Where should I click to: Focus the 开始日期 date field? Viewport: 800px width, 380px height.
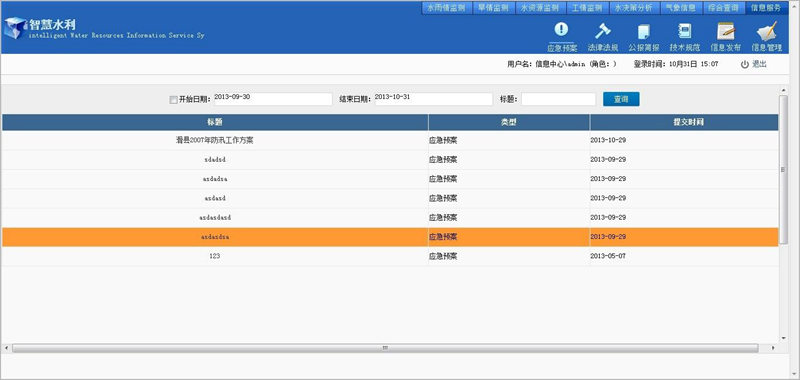(273, 99)
